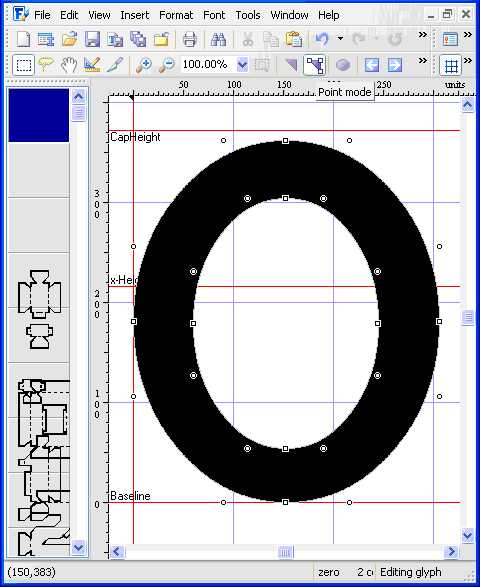Click canvas horizontal scrollbar right arrow
Screen dimensions: 480x587
[452, 551]
